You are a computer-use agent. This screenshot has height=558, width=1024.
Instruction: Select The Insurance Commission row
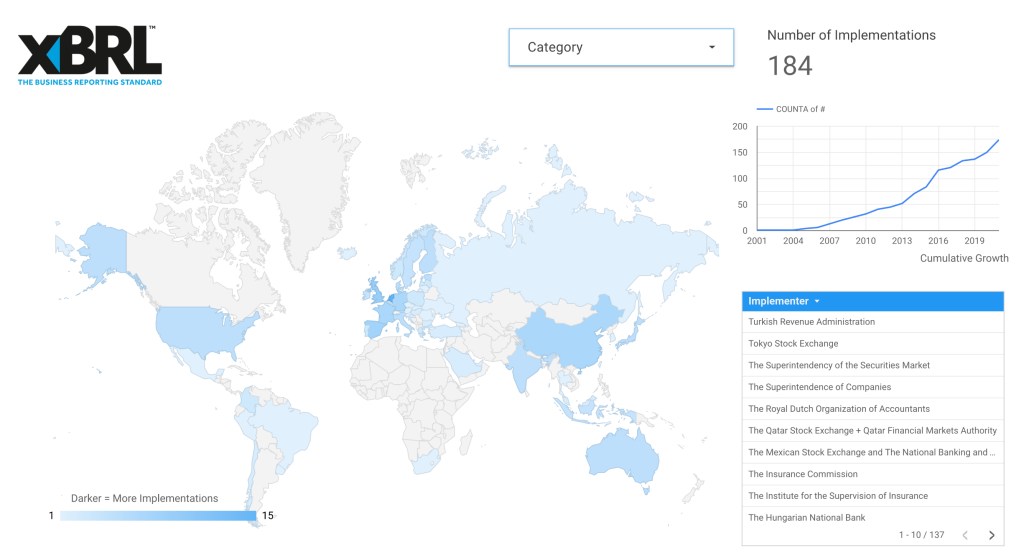coord(803,475)
